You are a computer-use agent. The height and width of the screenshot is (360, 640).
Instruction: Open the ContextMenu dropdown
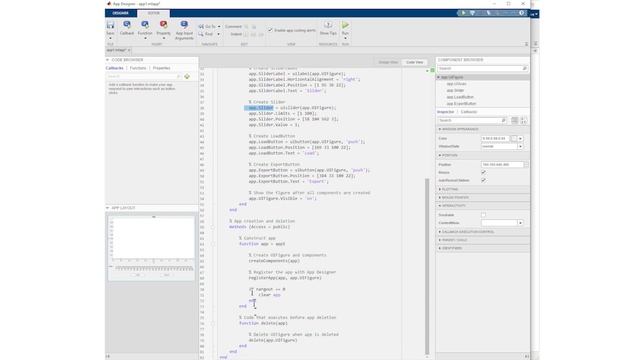(520, 223)
